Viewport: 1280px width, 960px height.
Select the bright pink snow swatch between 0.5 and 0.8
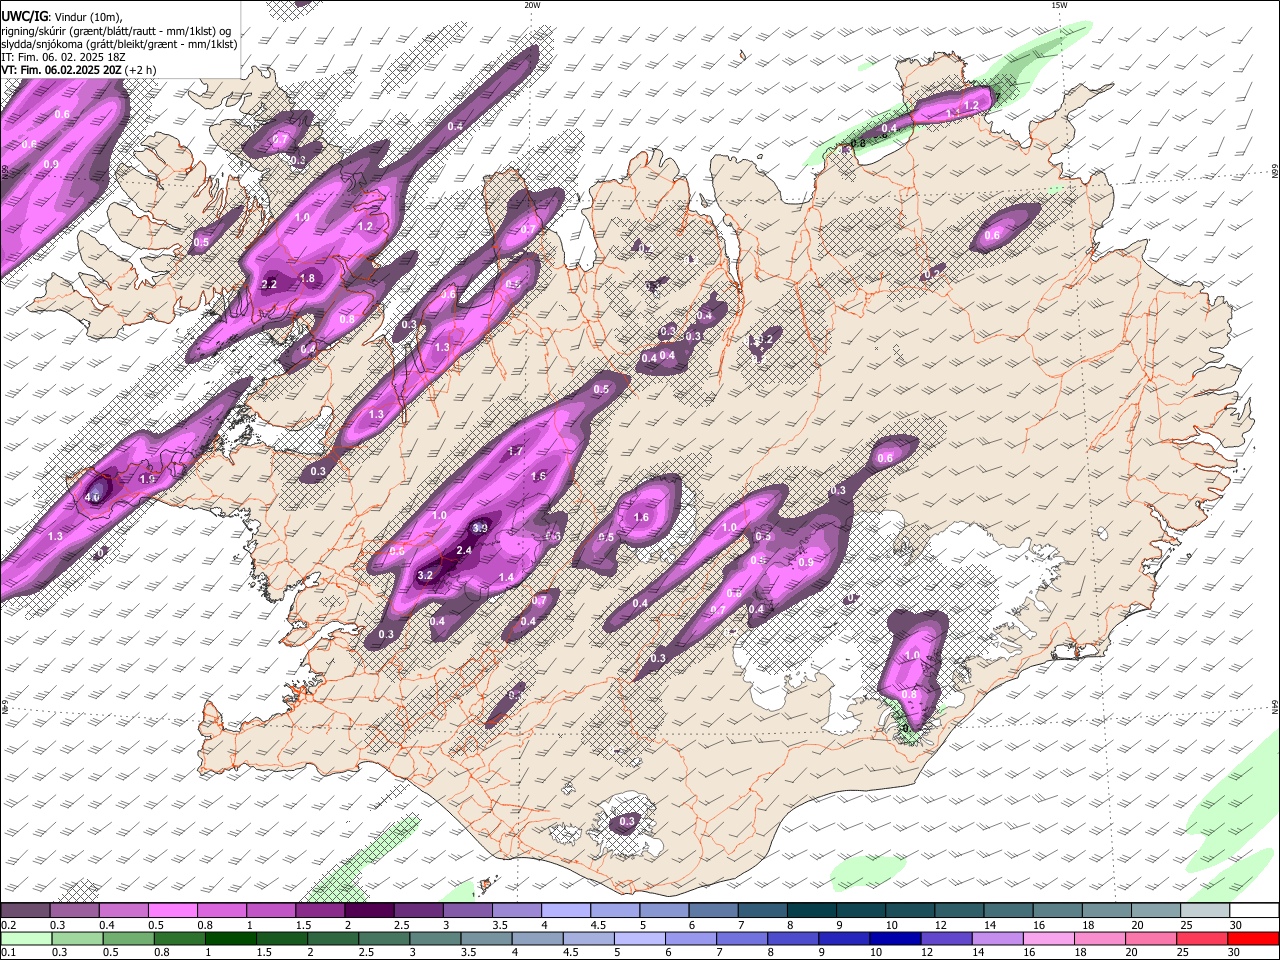click(x=173, y=911)
